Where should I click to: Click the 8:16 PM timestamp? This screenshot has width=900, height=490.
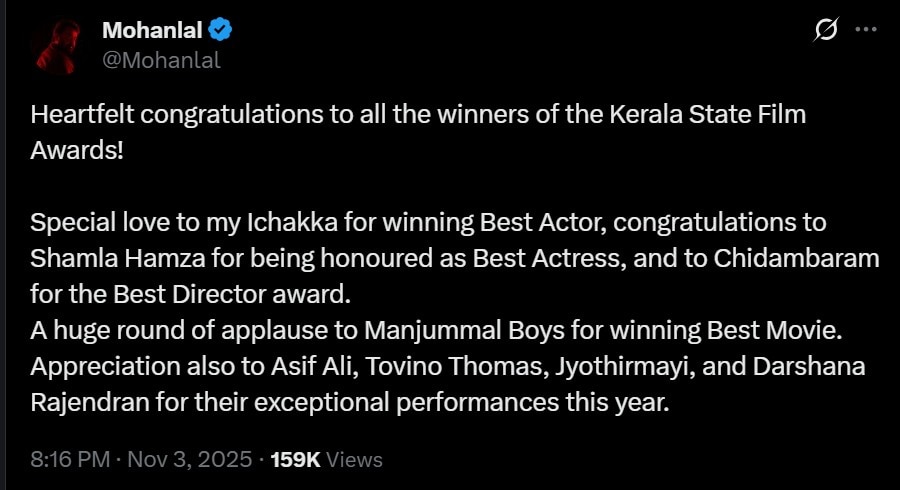(71, 459)
